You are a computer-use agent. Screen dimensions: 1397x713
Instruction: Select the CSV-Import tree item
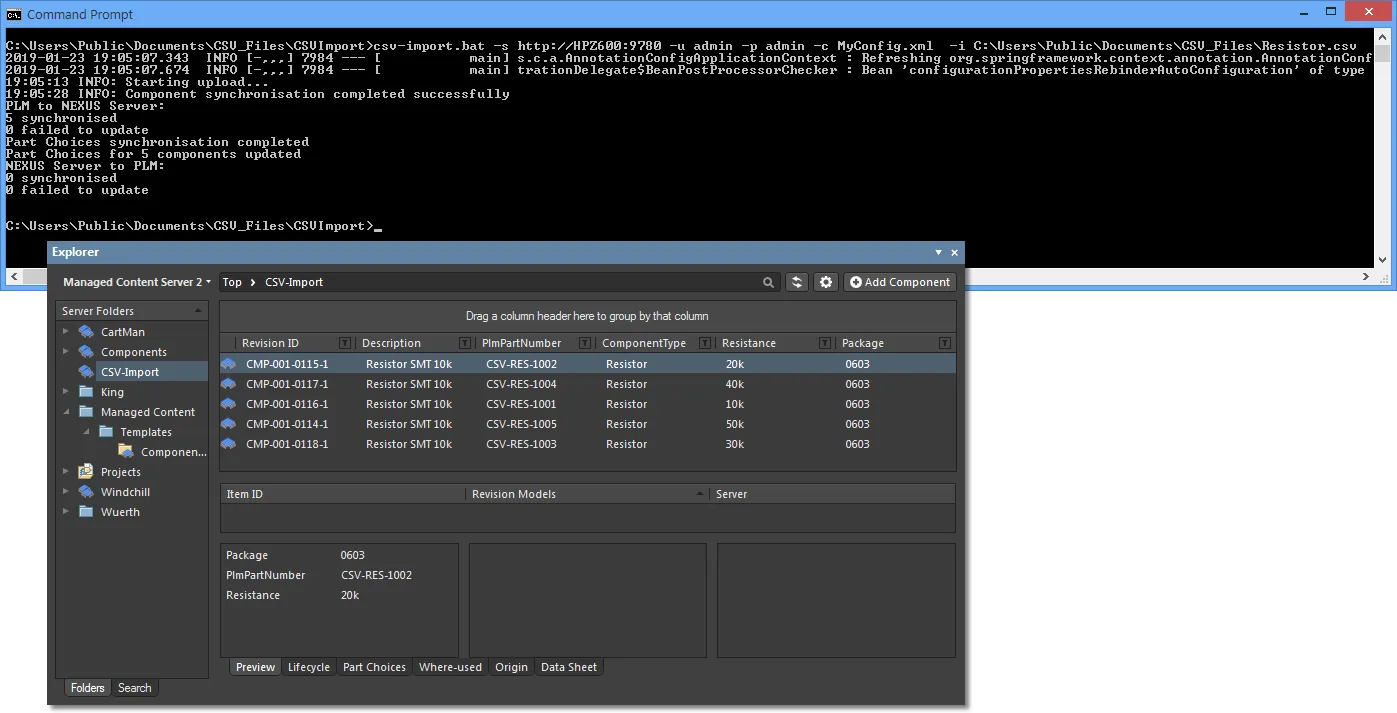point(130,372)
